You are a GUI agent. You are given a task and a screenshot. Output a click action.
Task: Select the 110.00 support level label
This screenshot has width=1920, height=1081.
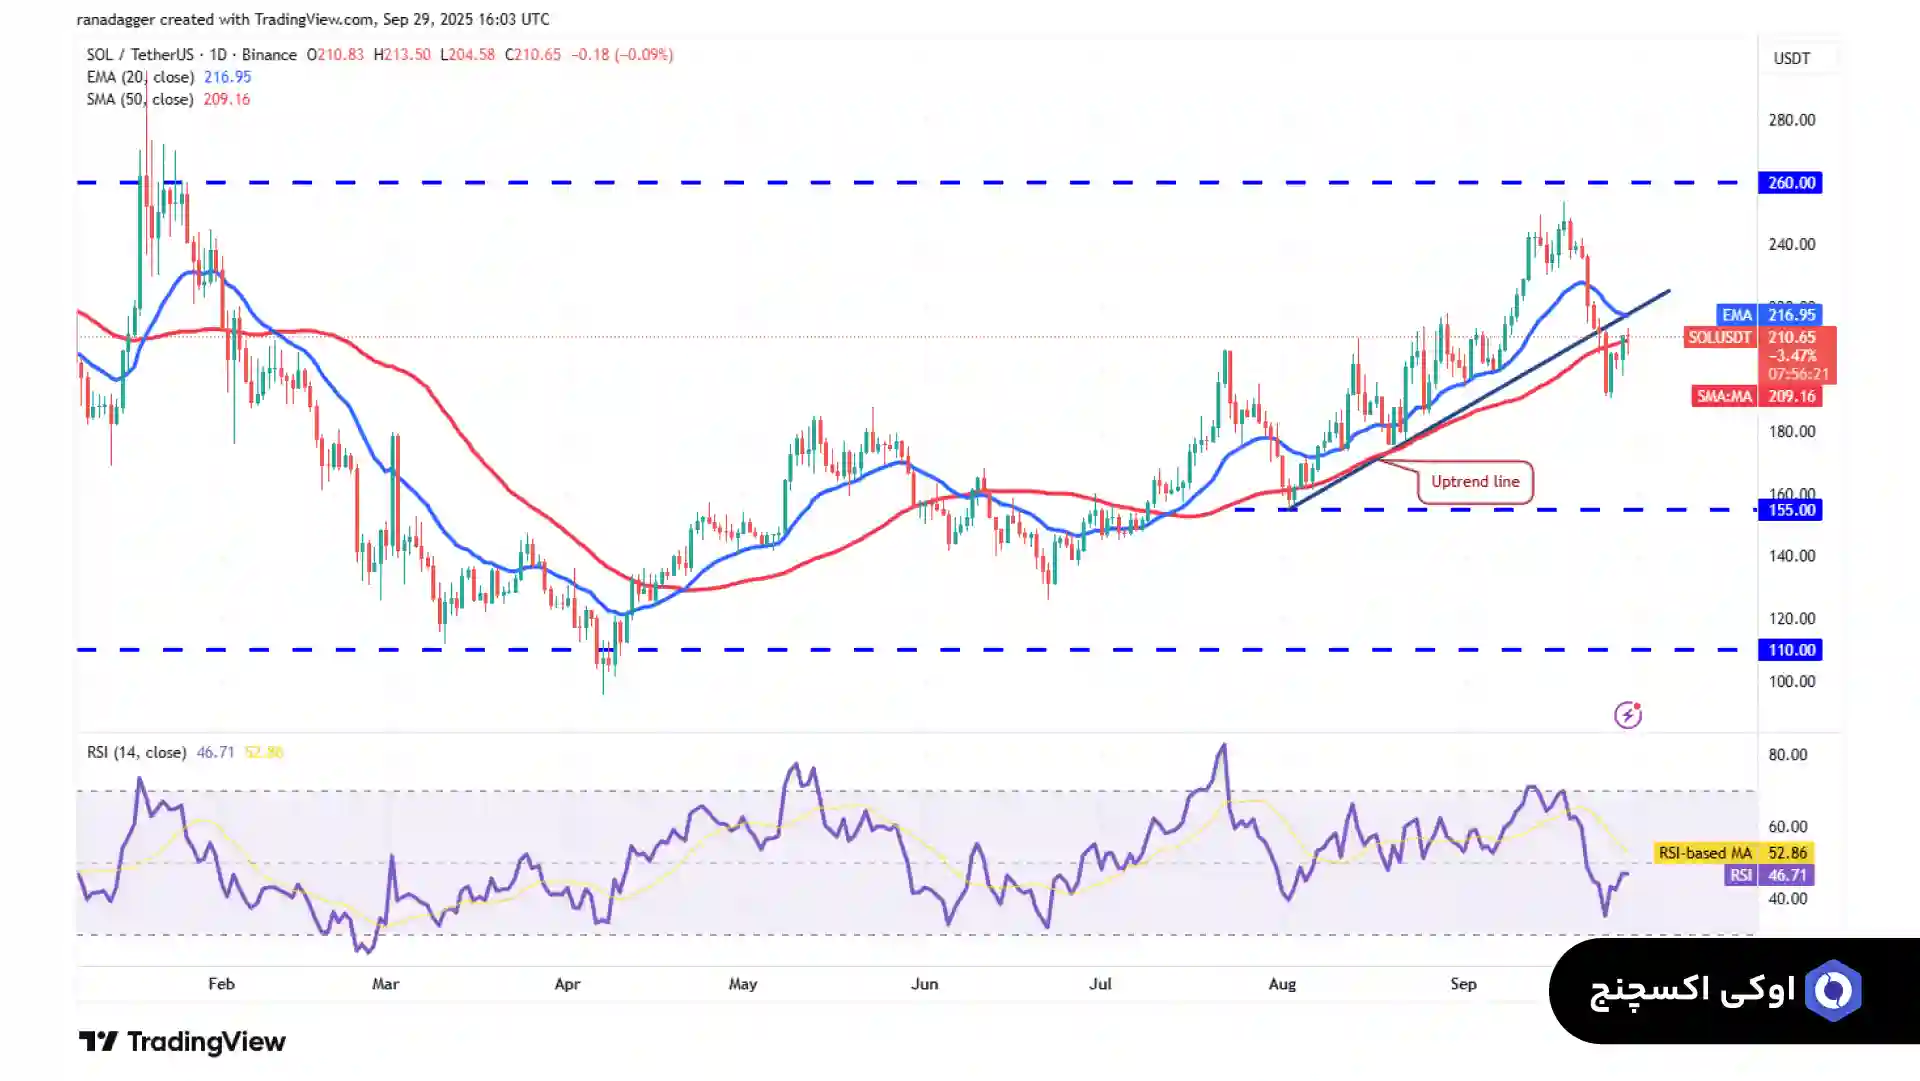coord(1790,650)
